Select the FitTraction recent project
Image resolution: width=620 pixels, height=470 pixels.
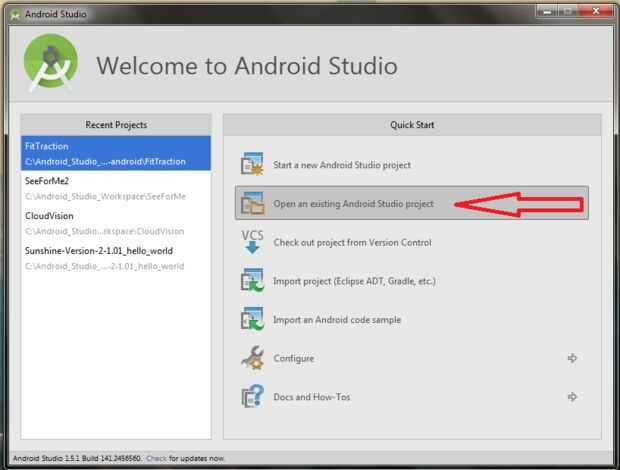(116, 153)
